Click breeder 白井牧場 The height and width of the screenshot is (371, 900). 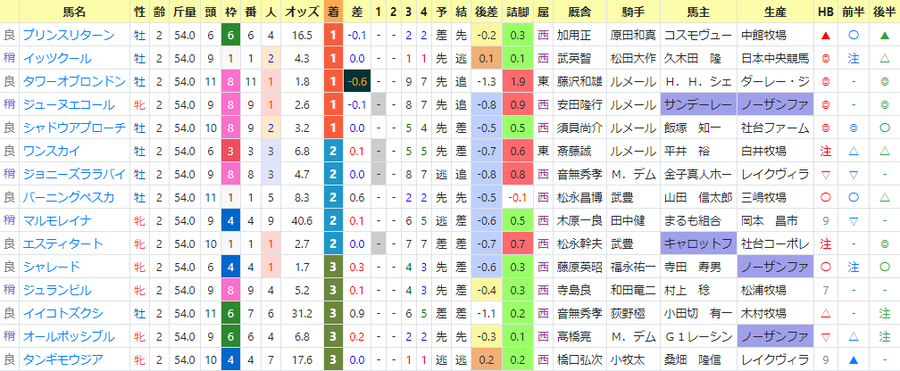pyautogui.click(x=764, y=151)
